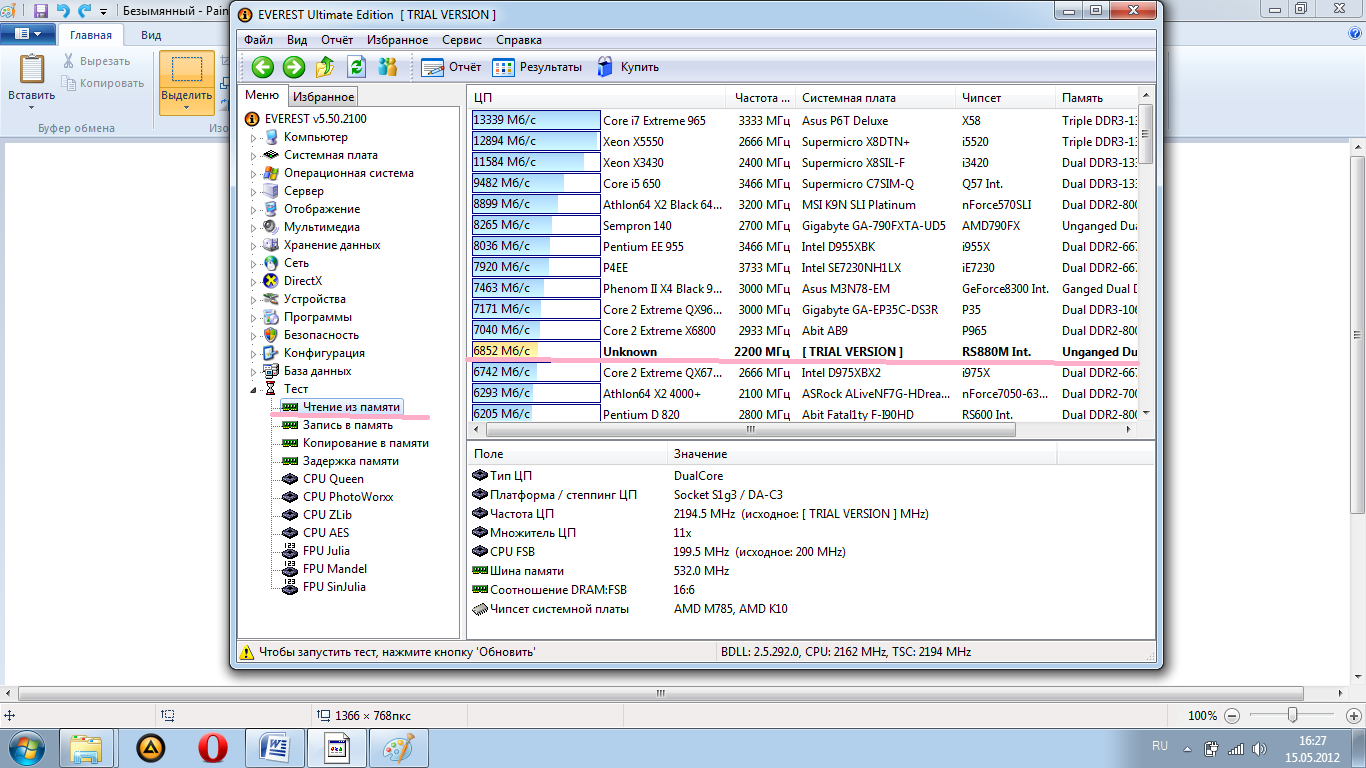Click the Paint zoom slider handle

[1293, 715]
